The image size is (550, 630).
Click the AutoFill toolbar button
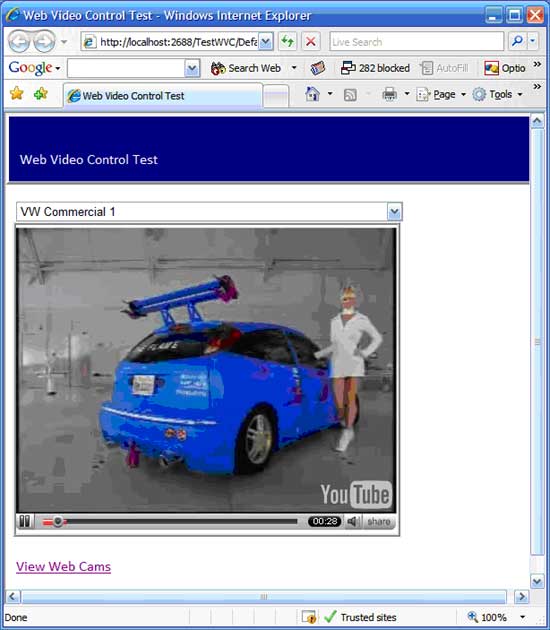point(445,68)
